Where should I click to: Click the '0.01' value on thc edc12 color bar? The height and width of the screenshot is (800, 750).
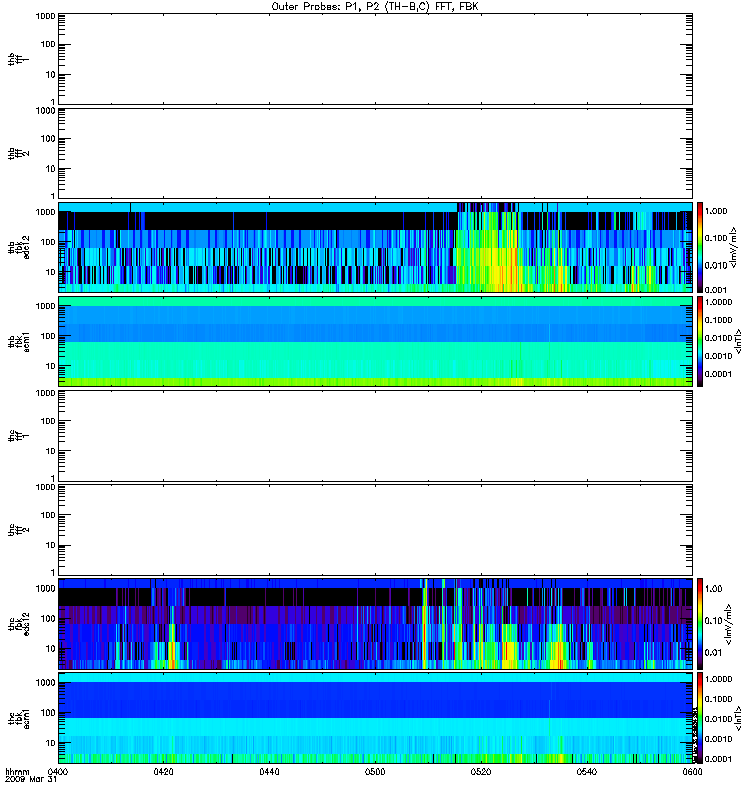coord(714,652)
